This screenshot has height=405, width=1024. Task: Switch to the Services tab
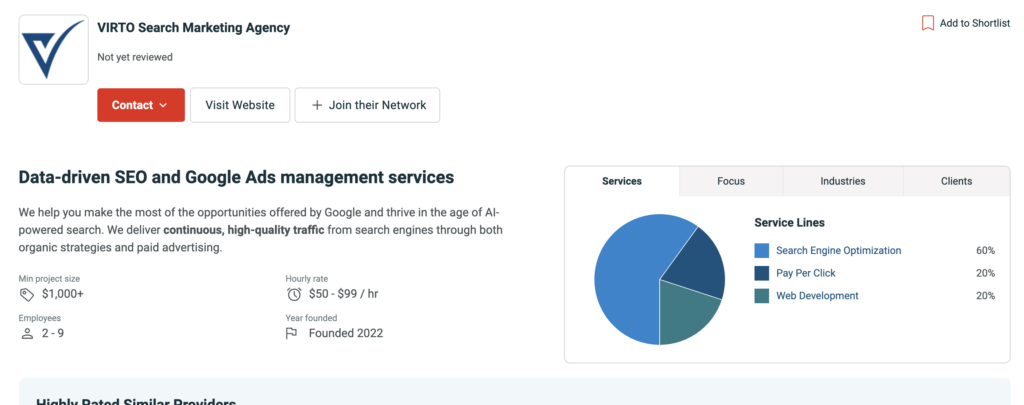point(622,181)
